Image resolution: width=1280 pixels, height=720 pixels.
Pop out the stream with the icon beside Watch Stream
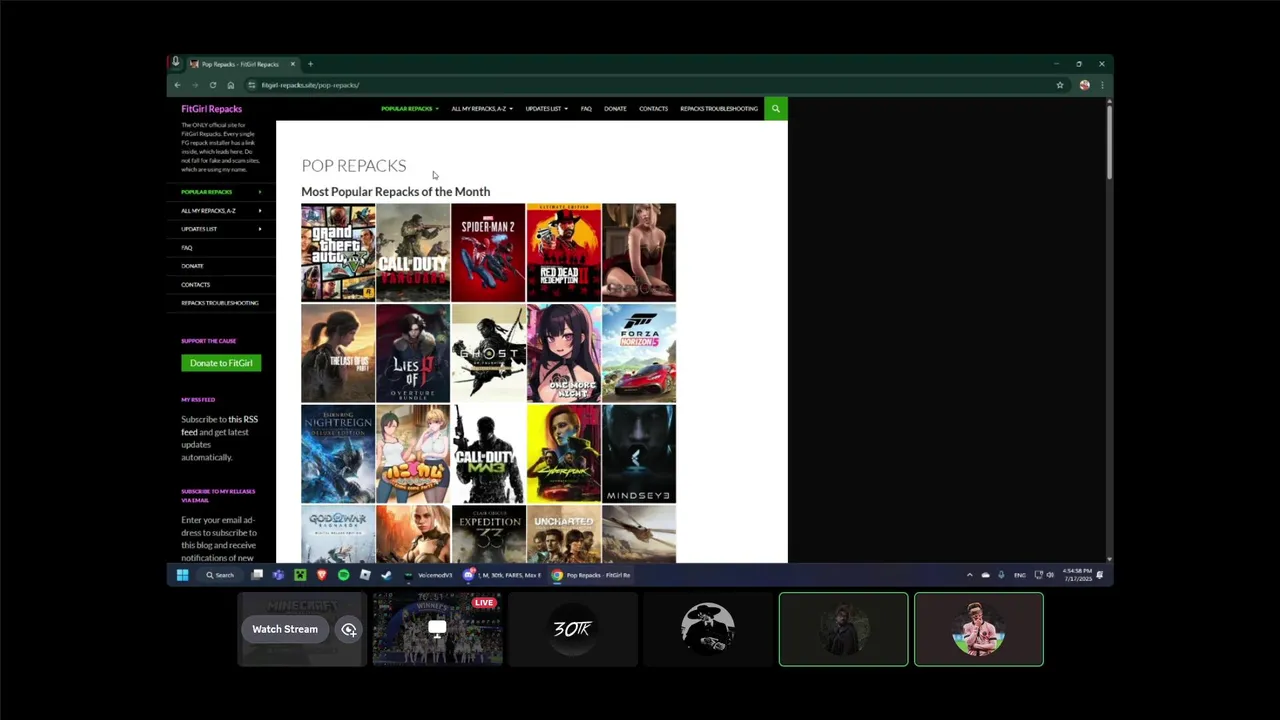click(x=349, y=629)
